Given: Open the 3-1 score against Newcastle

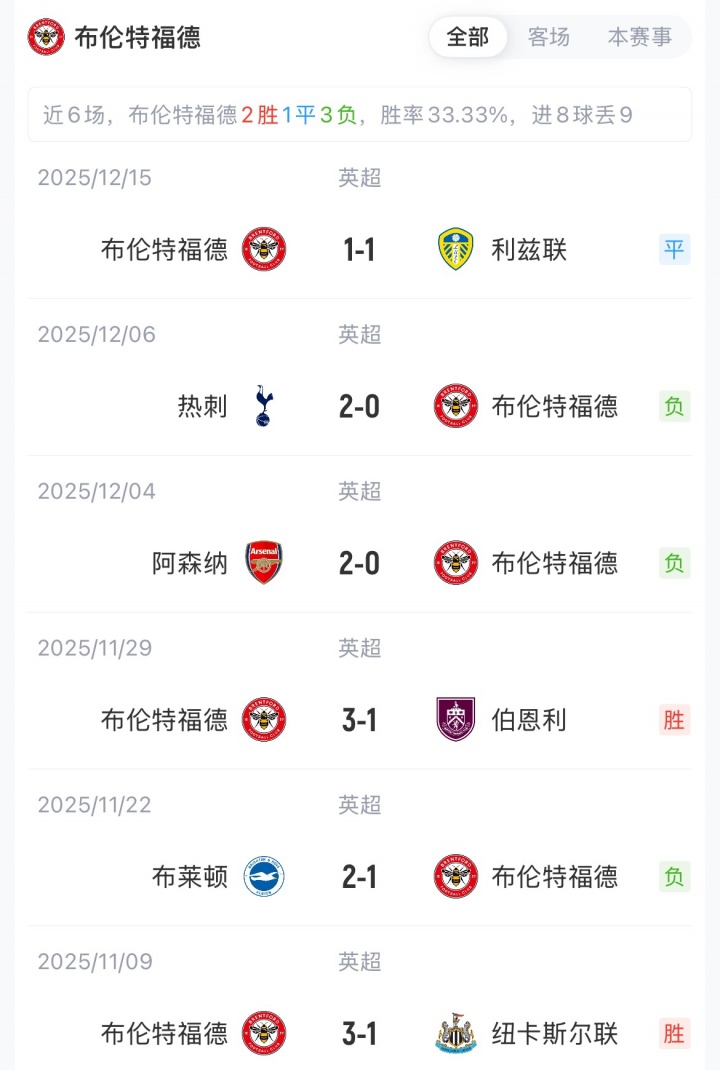Looking at the screenshot, I should (x=359, y=1032).
